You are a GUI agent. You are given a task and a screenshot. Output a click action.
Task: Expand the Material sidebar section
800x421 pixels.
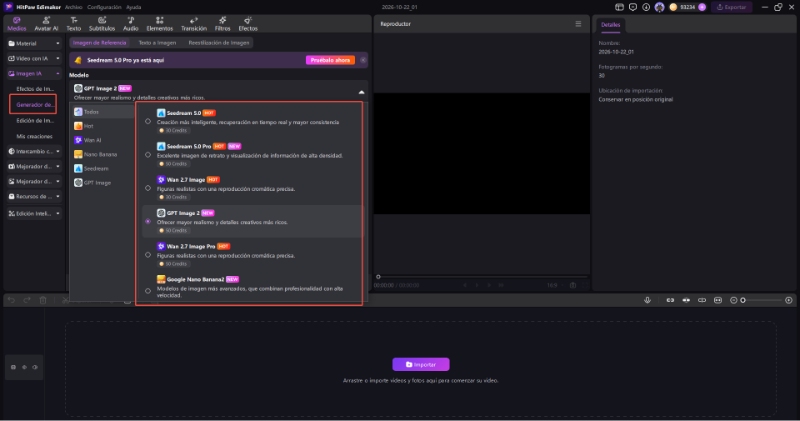[x=34, y=43]
